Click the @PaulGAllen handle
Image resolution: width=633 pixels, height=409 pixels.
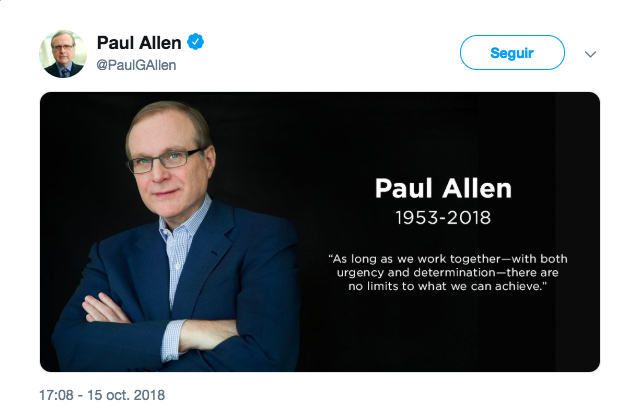click(x=136, y=65)
